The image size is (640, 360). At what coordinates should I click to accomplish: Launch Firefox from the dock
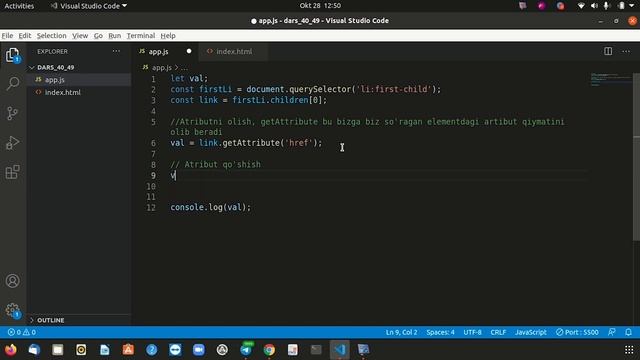pos(11,350)
